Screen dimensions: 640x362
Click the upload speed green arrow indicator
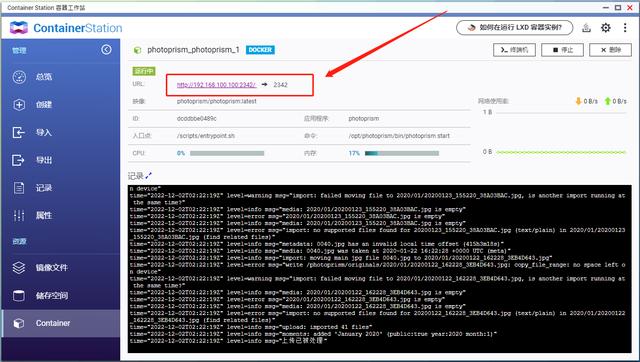coord(607,101)
